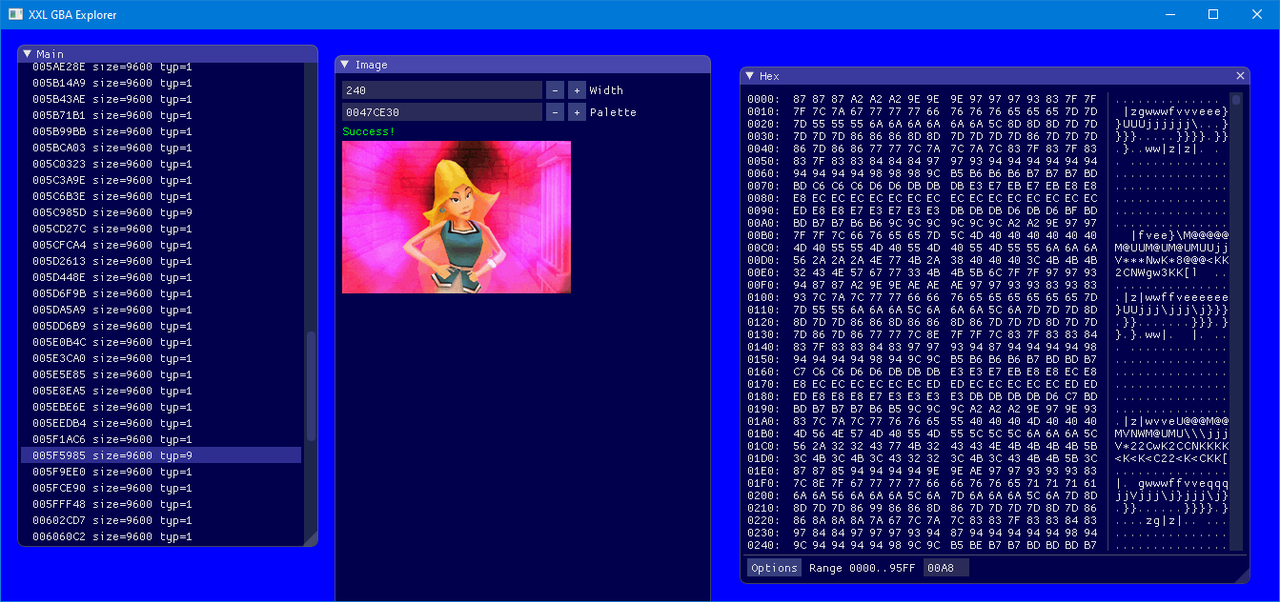Select entry 005E3CA0 size=9600 typ=1
The width and height of the screenshot is (1280, 602).
[161, 358]
